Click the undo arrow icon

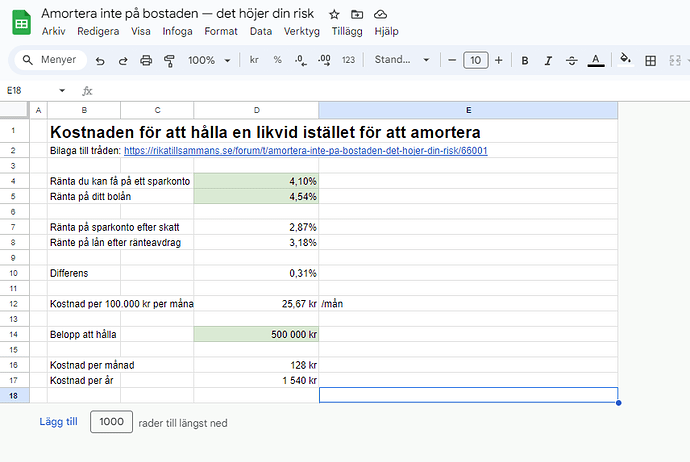tap(101, 61)
